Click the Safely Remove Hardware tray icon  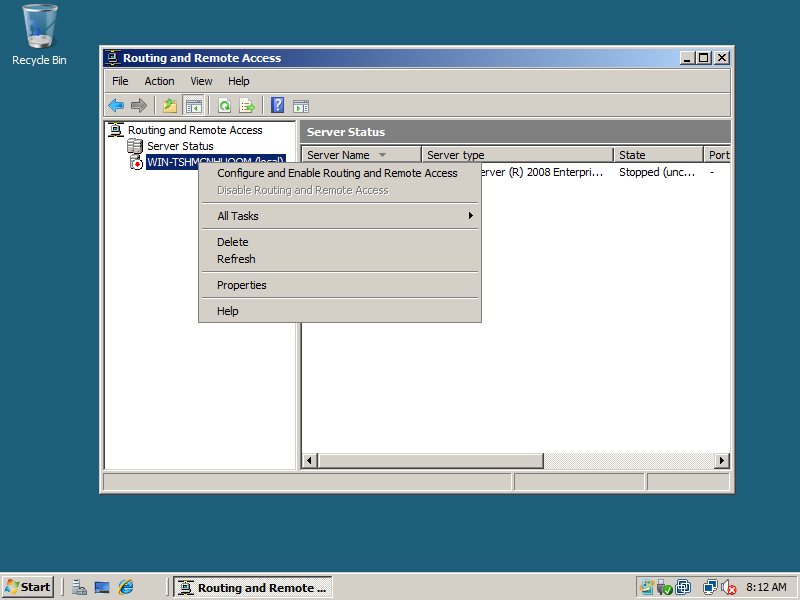(665, 587)
